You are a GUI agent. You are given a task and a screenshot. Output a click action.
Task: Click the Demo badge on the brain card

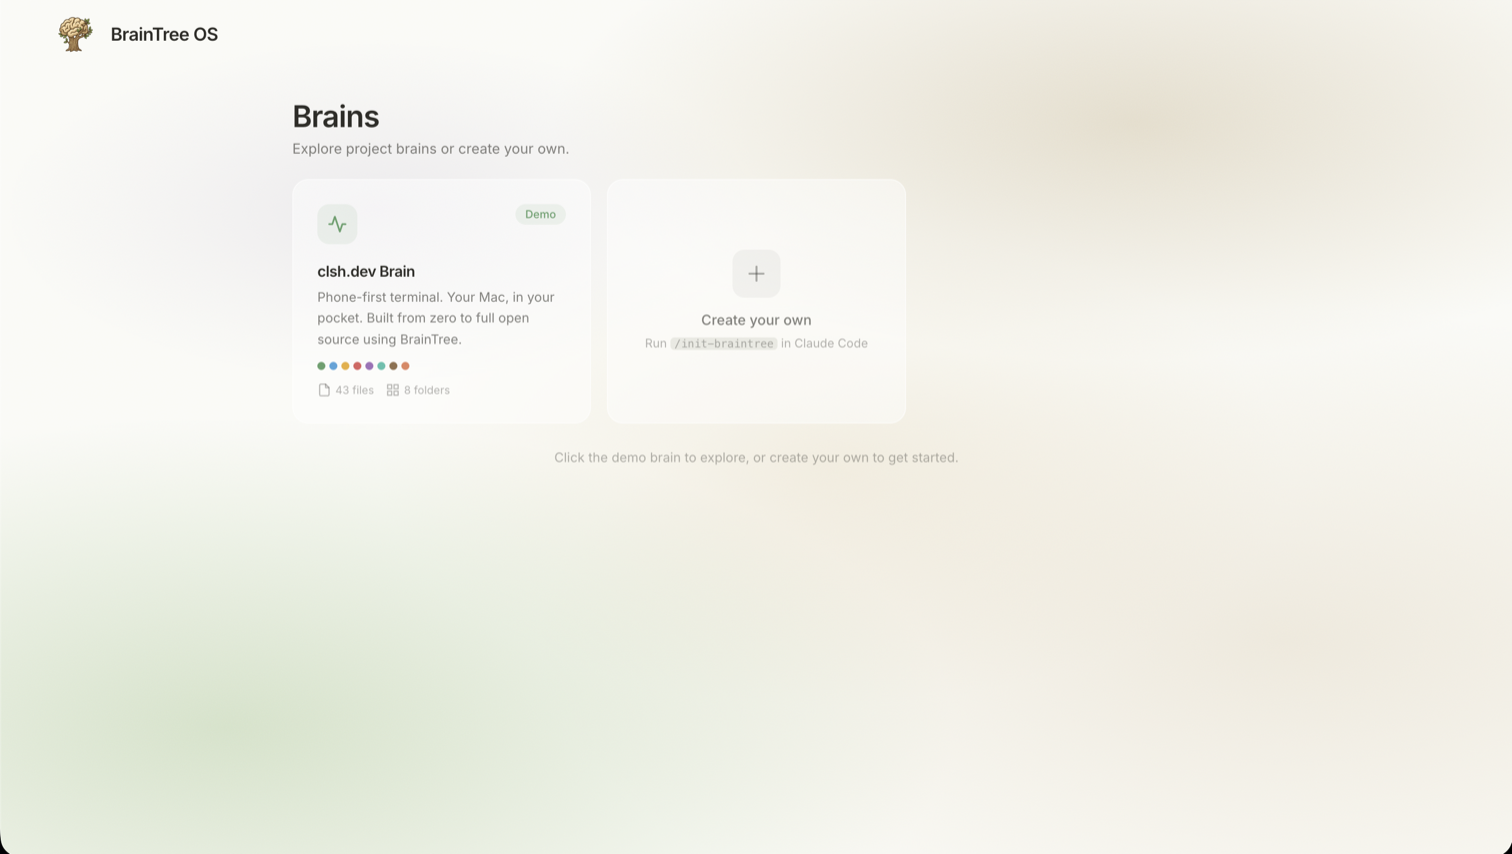pyautogui.click(x=540, y=214)
